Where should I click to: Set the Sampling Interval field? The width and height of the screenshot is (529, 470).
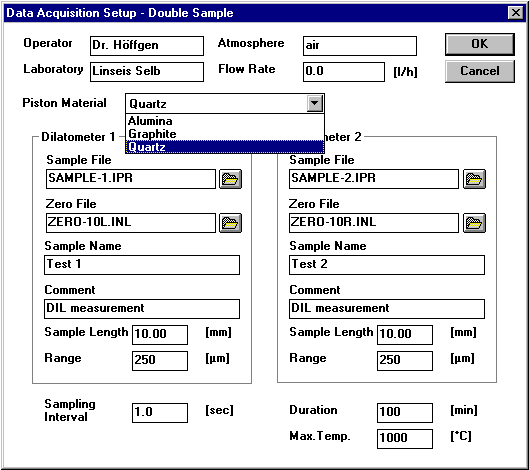(x=160, y=413)
